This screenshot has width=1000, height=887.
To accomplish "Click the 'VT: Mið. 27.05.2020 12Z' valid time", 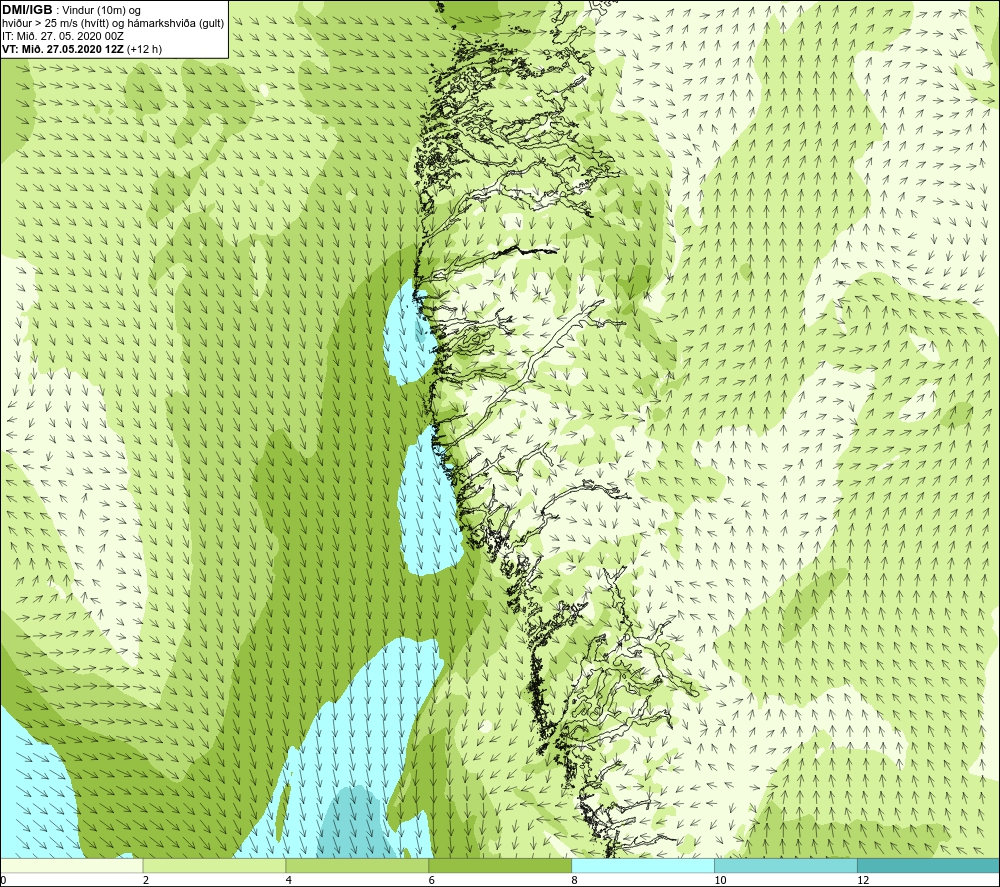I will pos(63,49).
